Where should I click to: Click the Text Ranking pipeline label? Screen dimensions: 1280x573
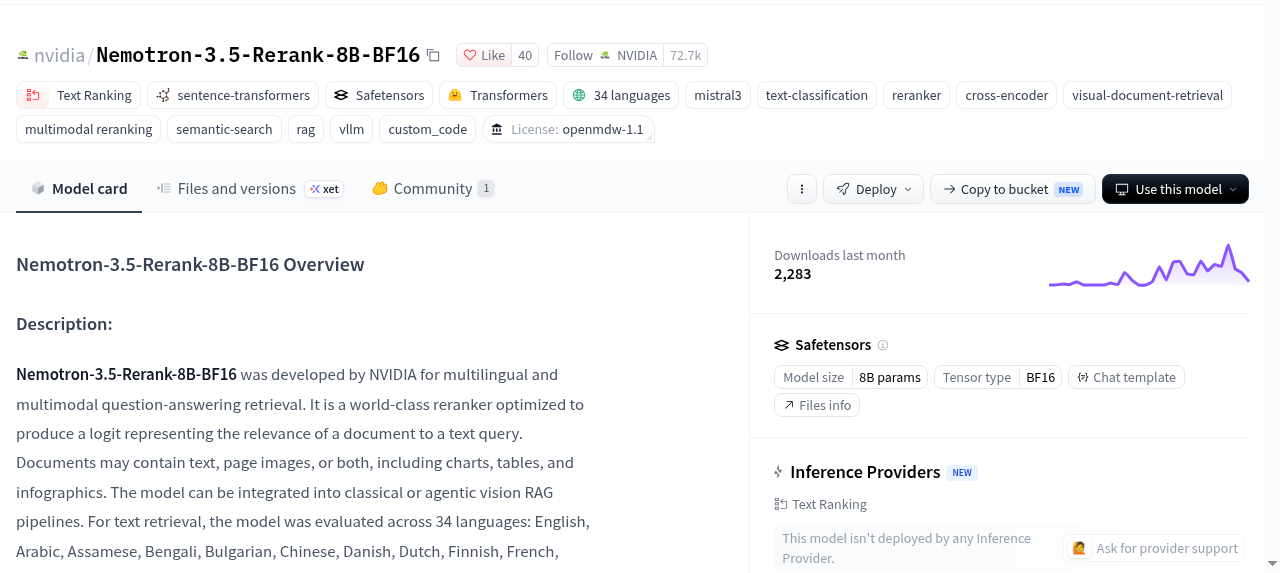(821, 504)
